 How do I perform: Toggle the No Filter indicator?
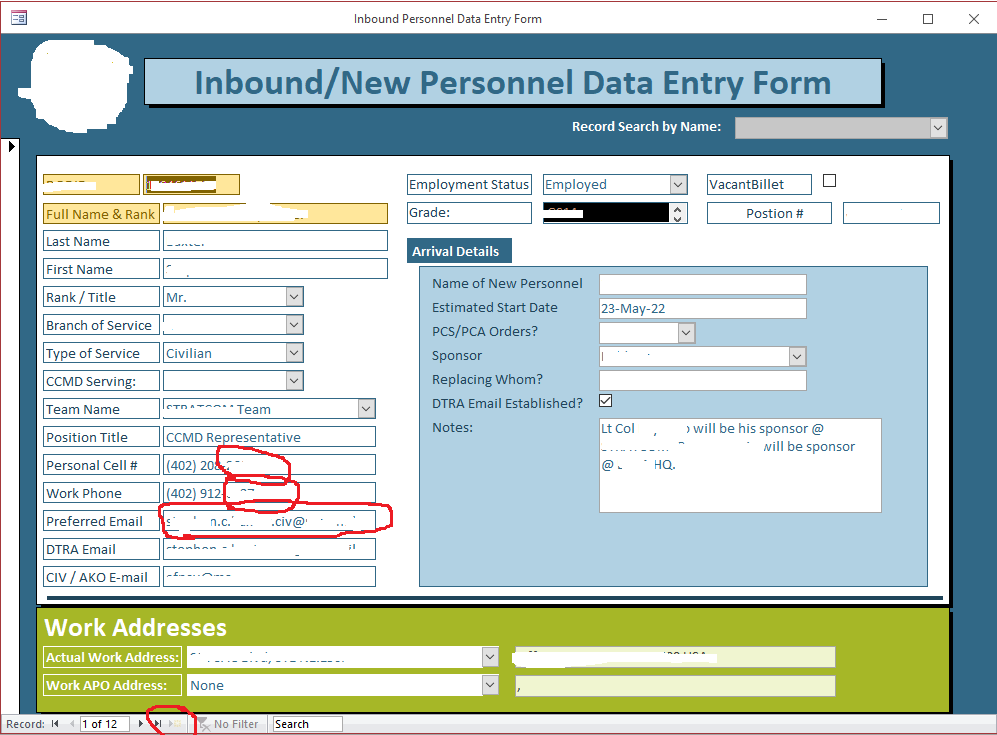(238, 723)
